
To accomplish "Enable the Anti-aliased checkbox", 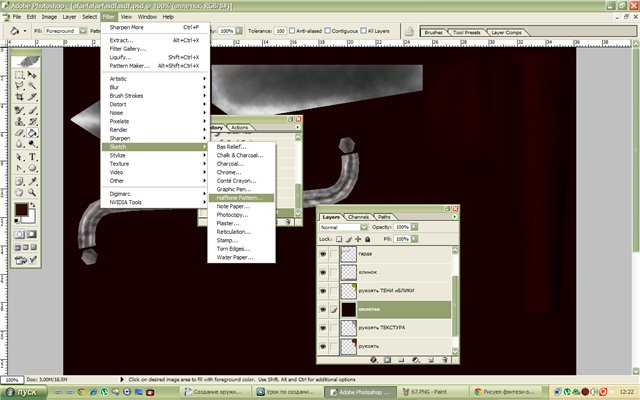I will [292, 31].
